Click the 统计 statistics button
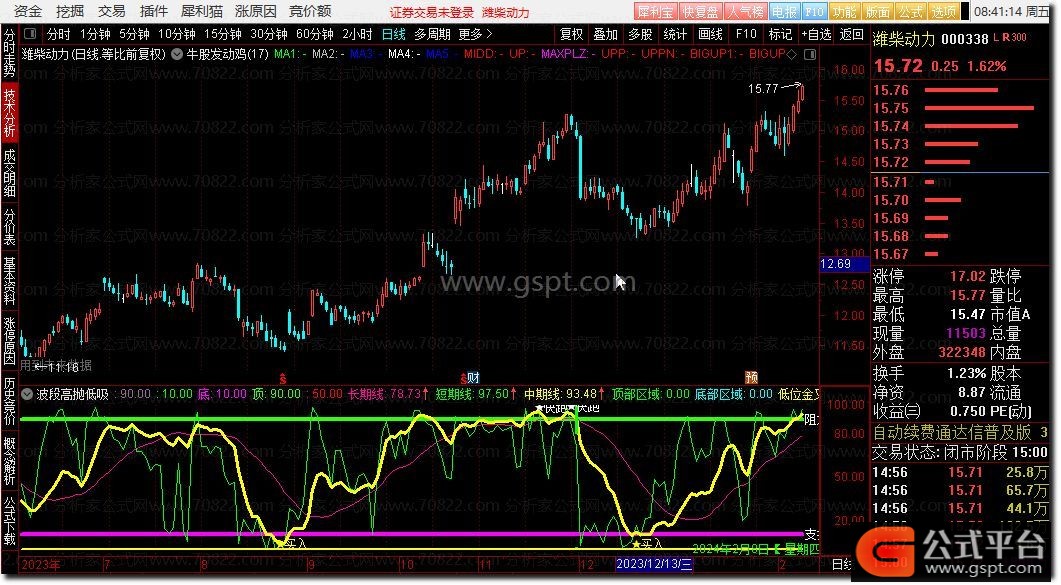 (675, 34)
